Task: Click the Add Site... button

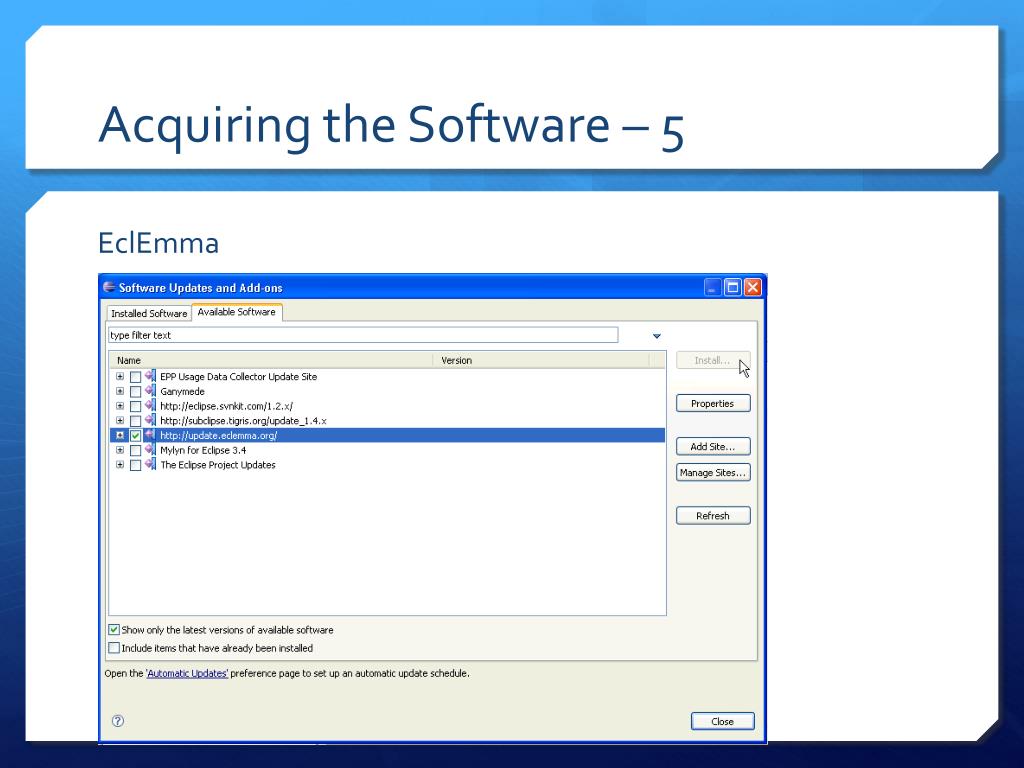Action: pyautogui.click(x=712, y=447)
